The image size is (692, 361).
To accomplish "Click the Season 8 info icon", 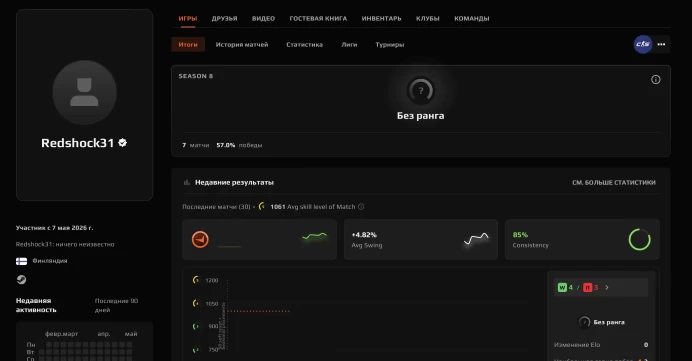I will 656,79.
